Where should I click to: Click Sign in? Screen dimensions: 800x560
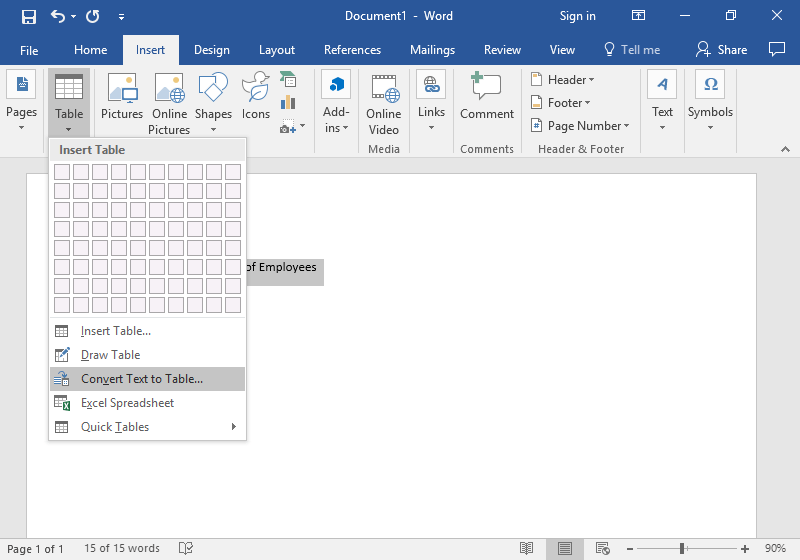[x=578, y=16]
